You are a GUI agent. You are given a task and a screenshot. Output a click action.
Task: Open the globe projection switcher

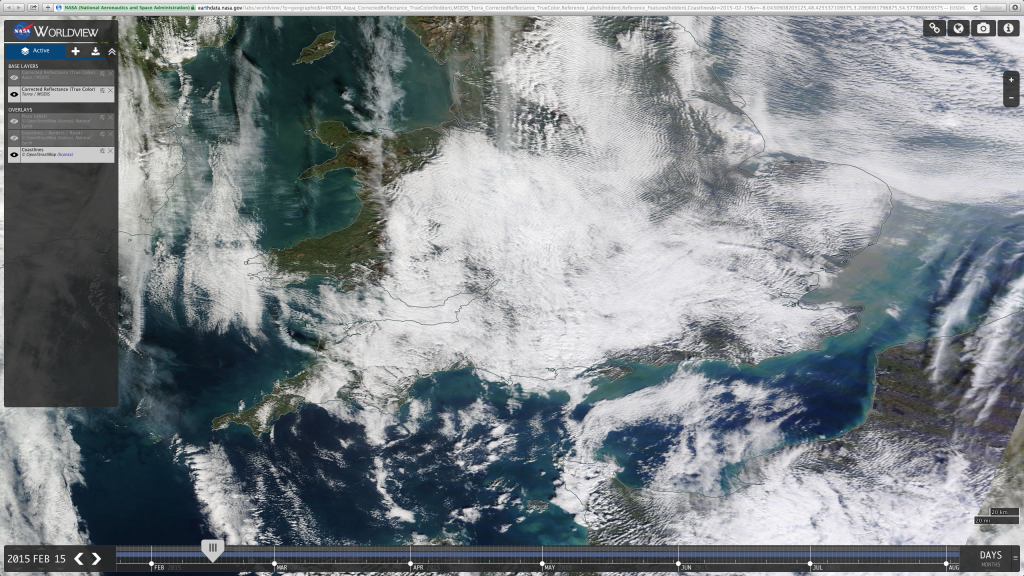coord(959,28)
